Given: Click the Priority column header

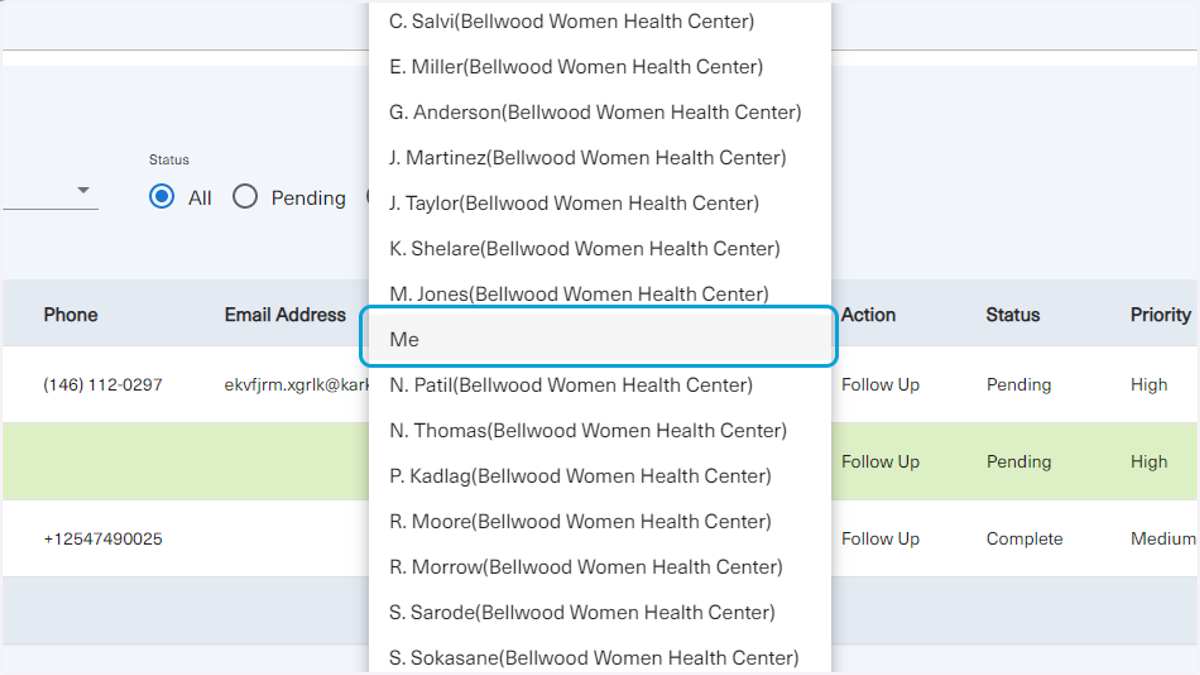Looking at the screenshot, I should click(x=1161, y=315).
